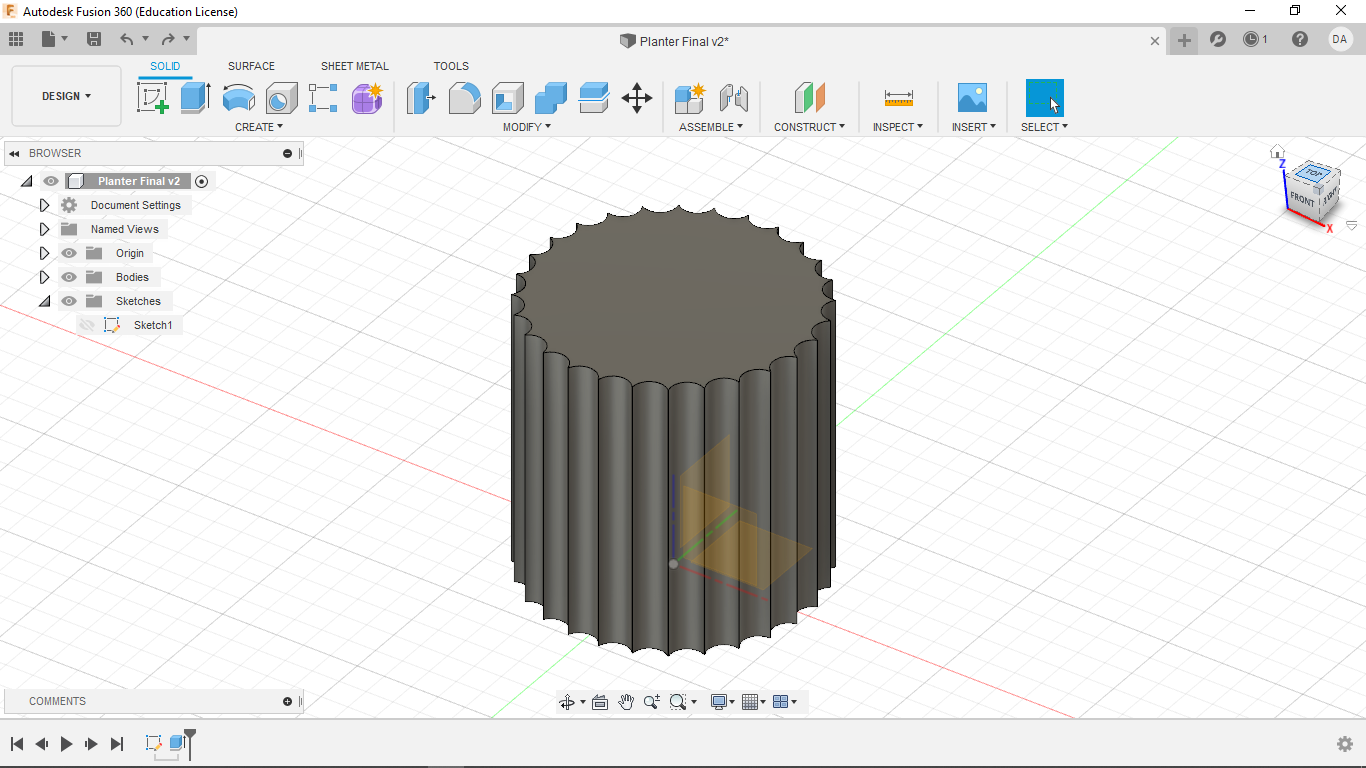The width and height of the screenshot is (1366, 768).
Task: Select the Press Pull tool
Action: 421,98
